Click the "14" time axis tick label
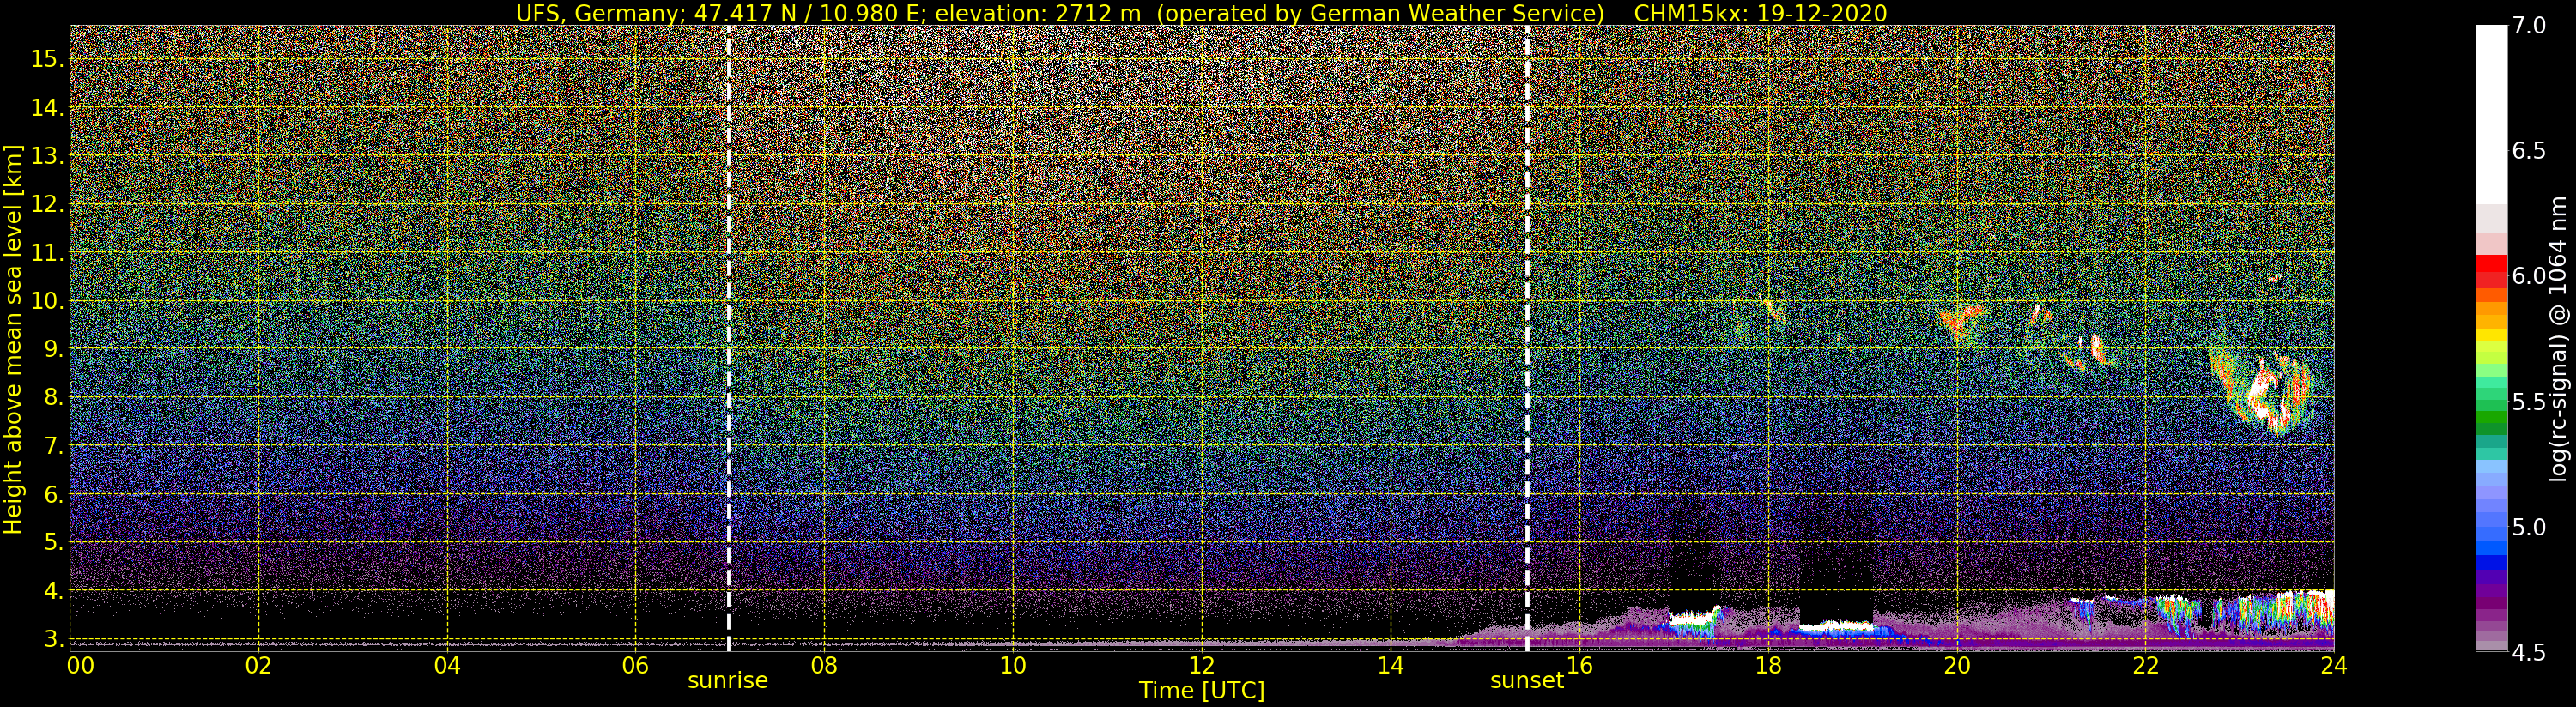This screenshot has height=707, width=2576. point(1390,666)
